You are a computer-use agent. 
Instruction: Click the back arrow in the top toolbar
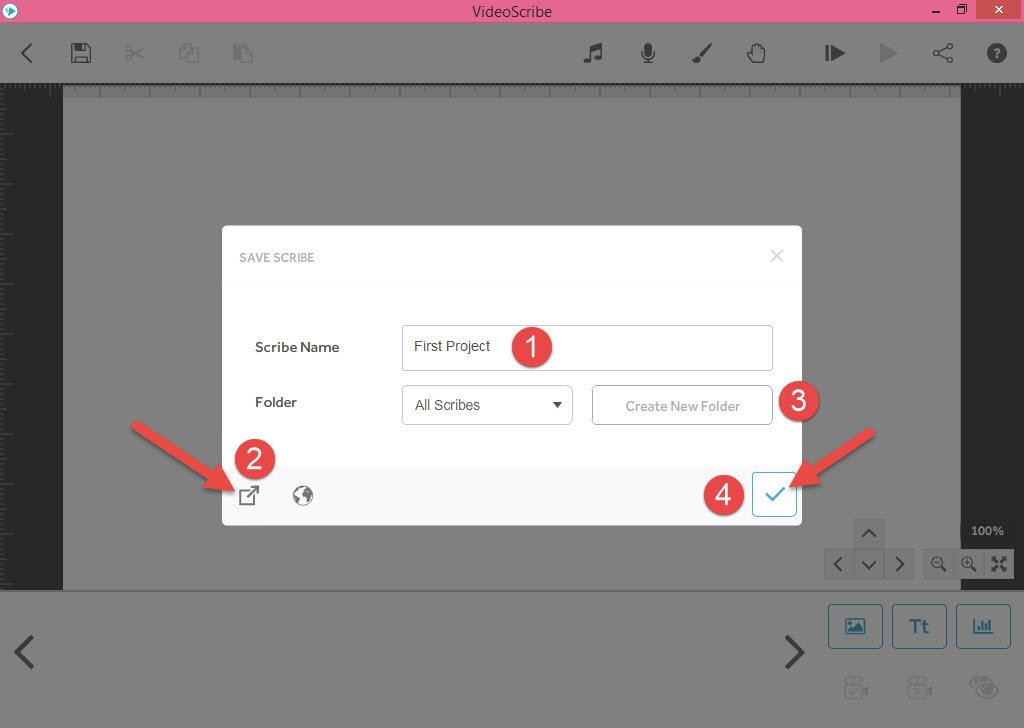coord(27,53)
